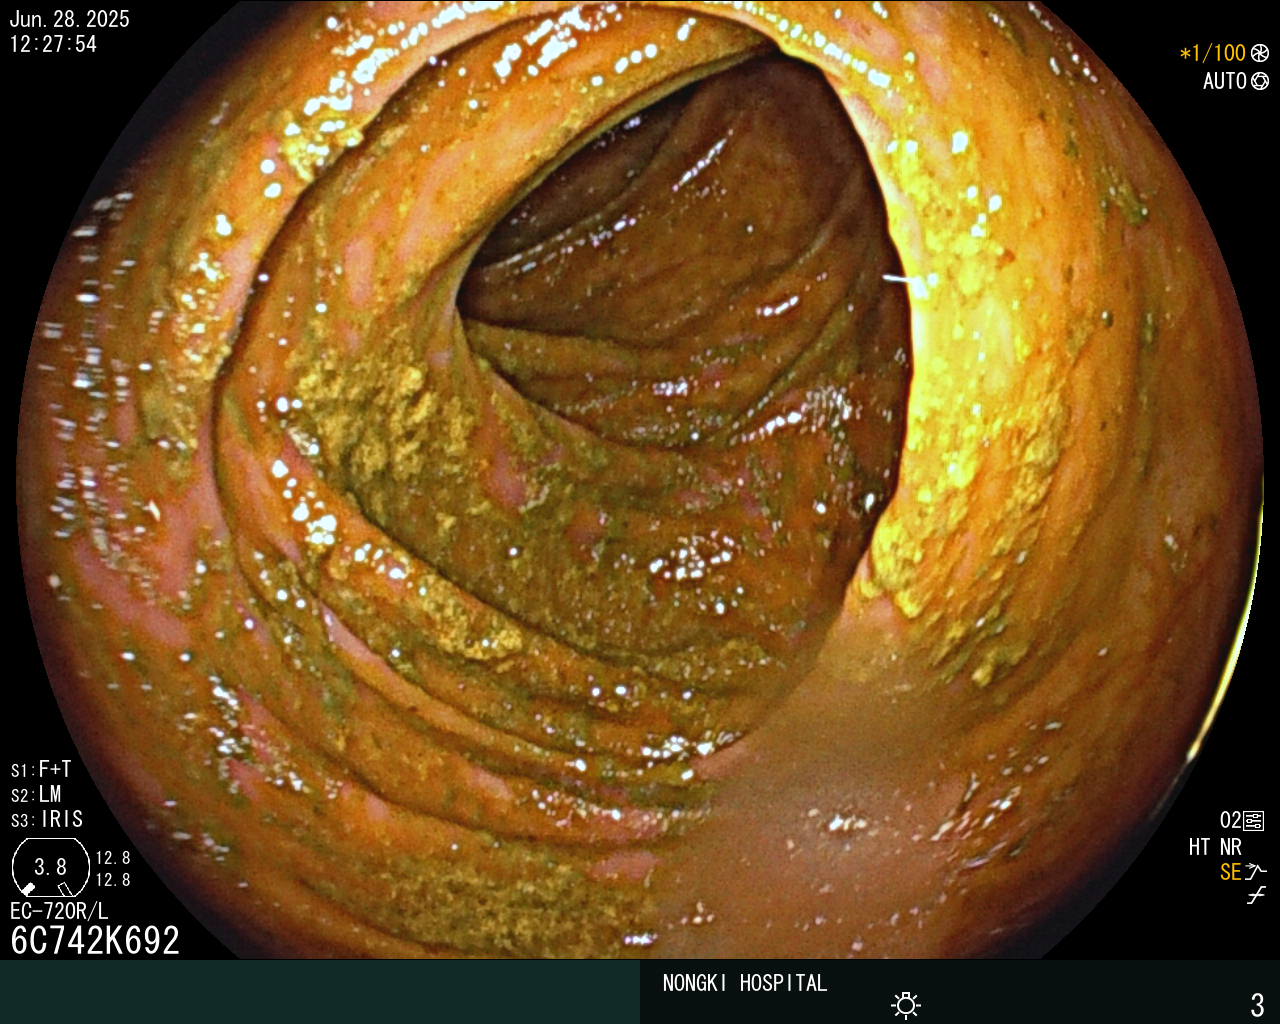
Task: Click the S2: LM switch assignment
Action: click(x=36, y=794)
